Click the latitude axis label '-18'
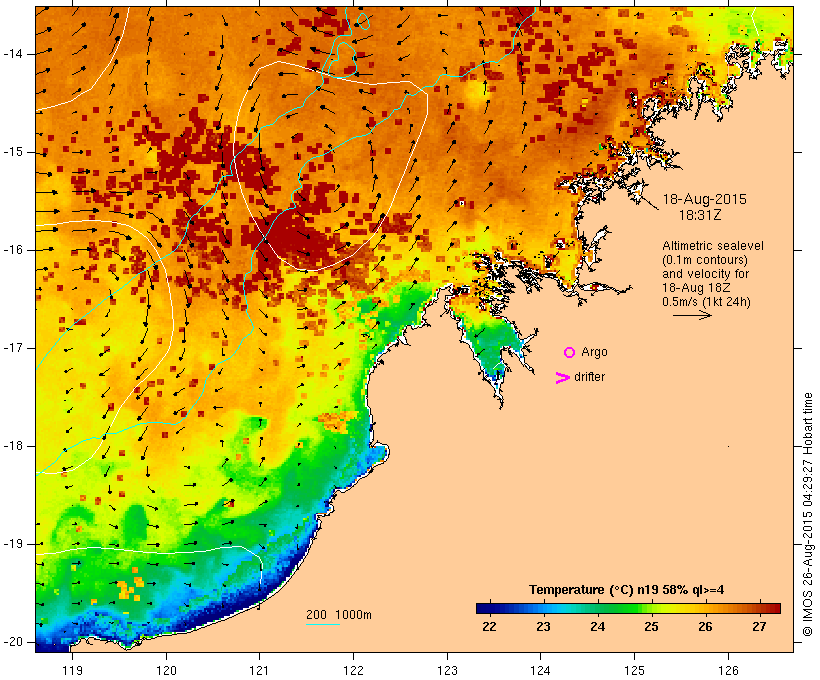820x680 pixels. click(13, 446)
